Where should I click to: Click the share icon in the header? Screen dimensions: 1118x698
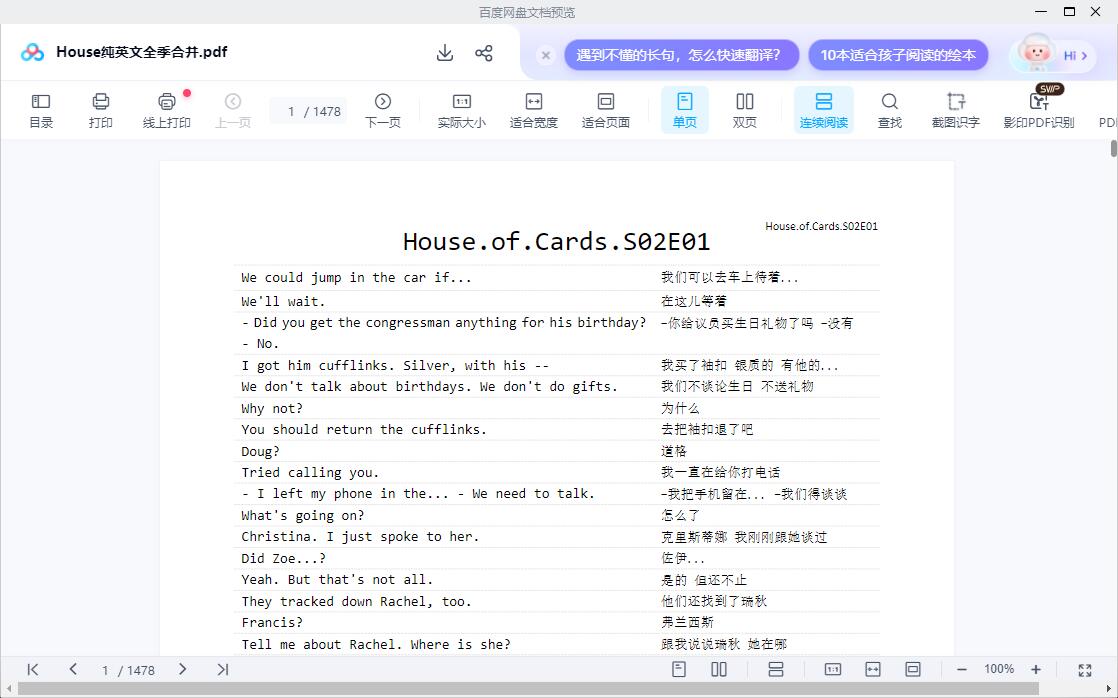pyautogui.click(x=484, y=53)
